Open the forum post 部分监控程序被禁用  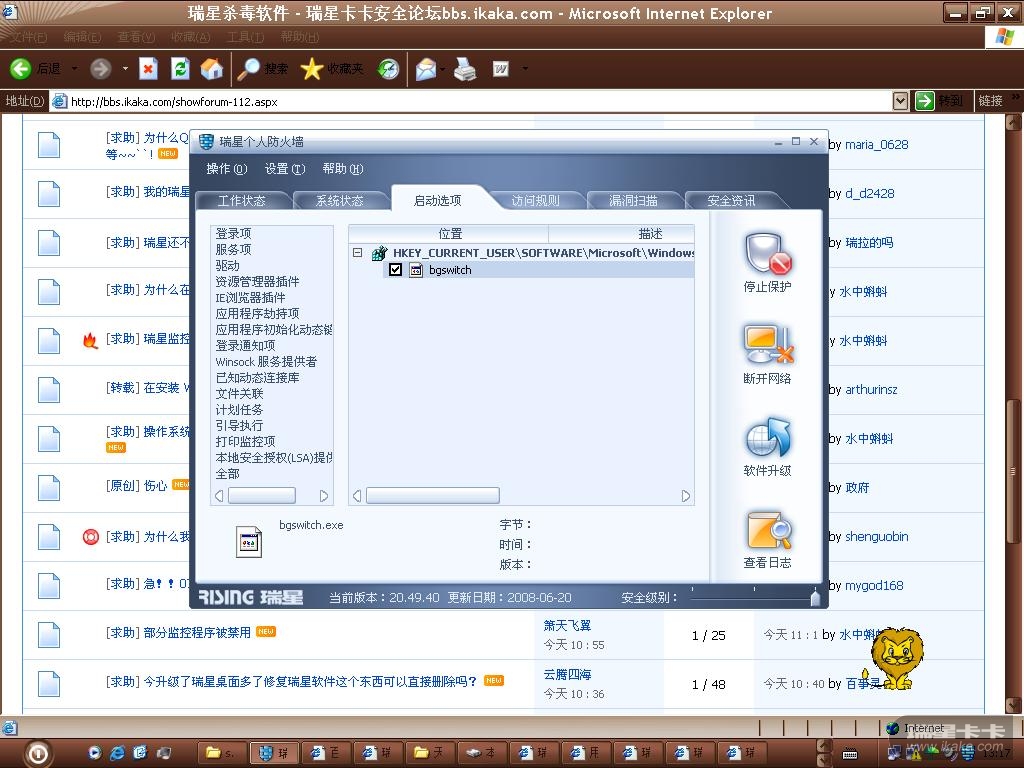[x=197, y=632]
